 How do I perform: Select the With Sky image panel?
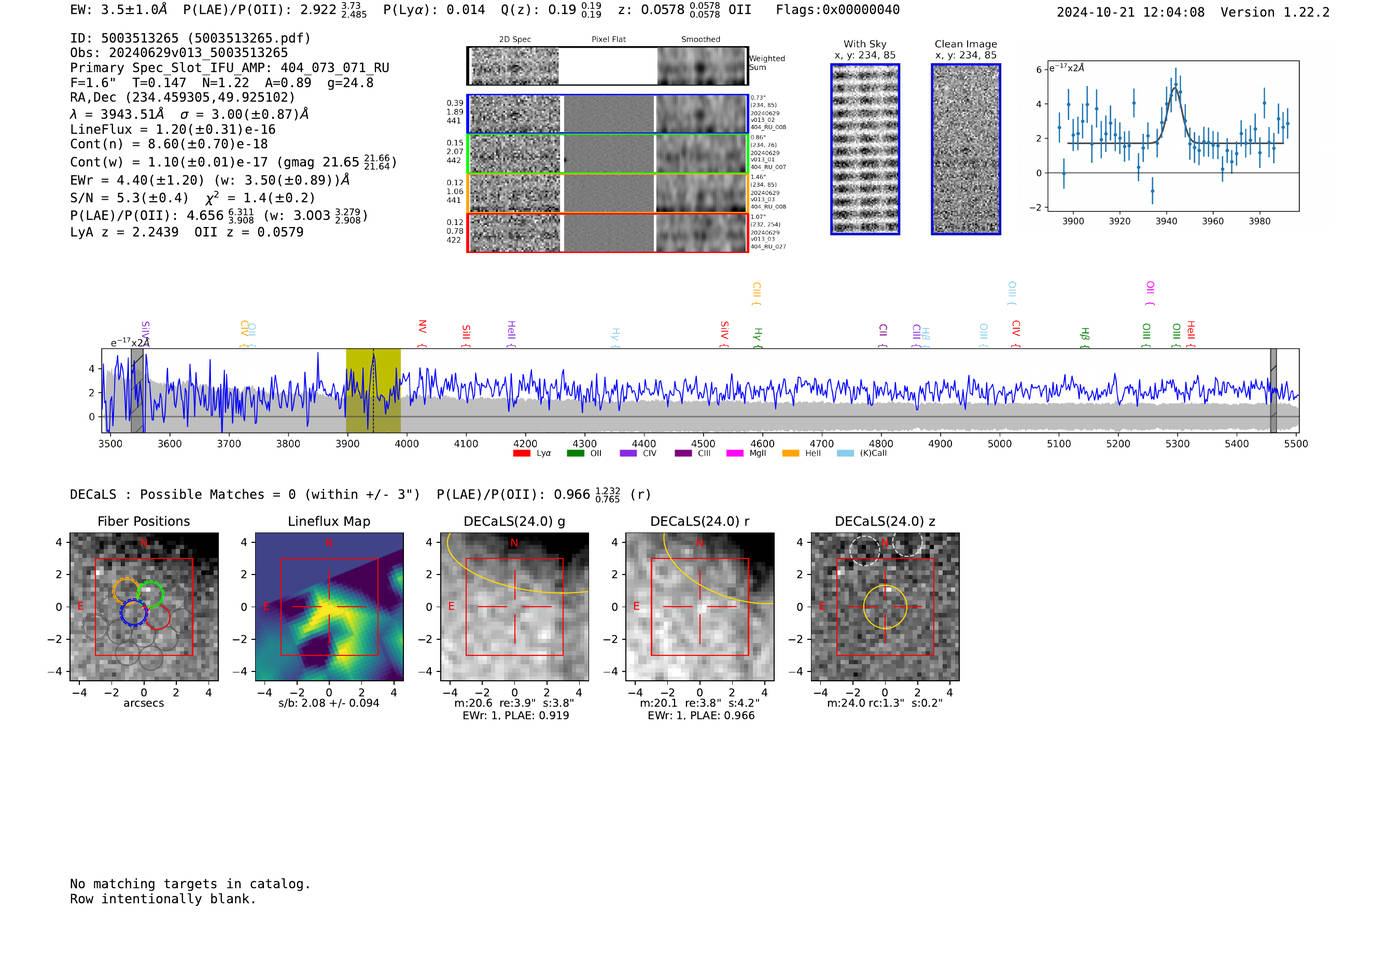865,149
